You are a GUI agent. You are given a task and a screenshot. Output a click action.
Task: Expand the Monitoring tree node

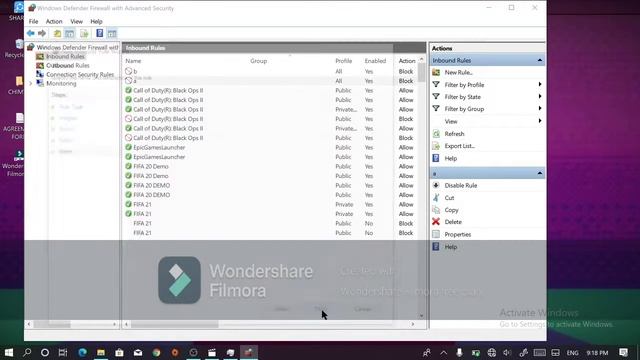(x=31, y=84)
